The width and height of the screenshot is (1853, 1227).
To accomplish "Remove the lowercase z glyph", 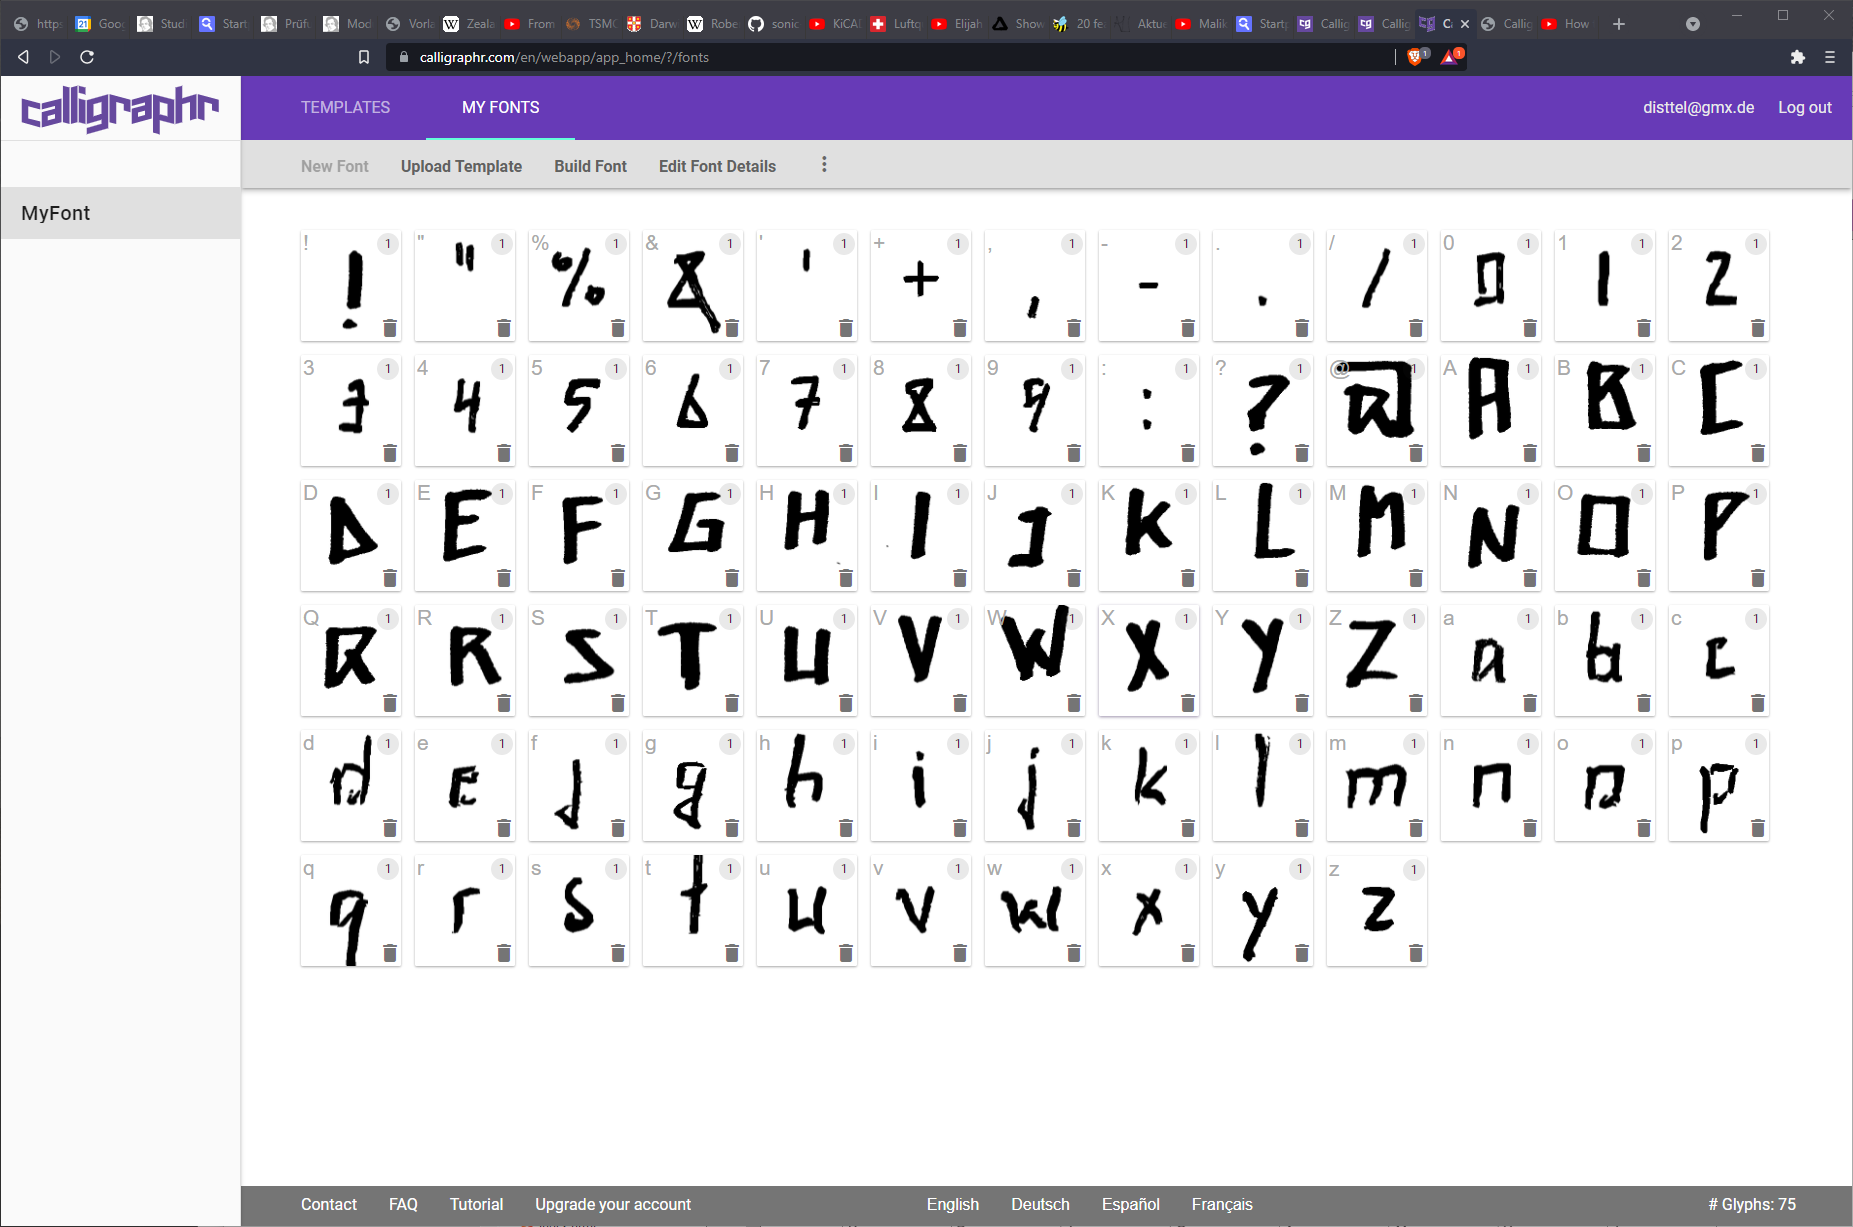I will (x=1415, y=954).
